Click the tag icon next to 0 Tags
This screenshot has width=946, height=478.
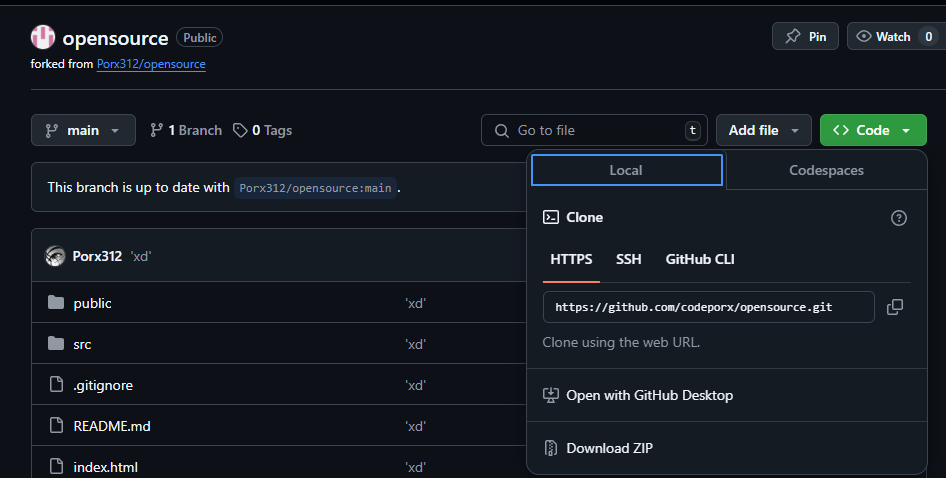pyautogui.click(x=240, y=130)
